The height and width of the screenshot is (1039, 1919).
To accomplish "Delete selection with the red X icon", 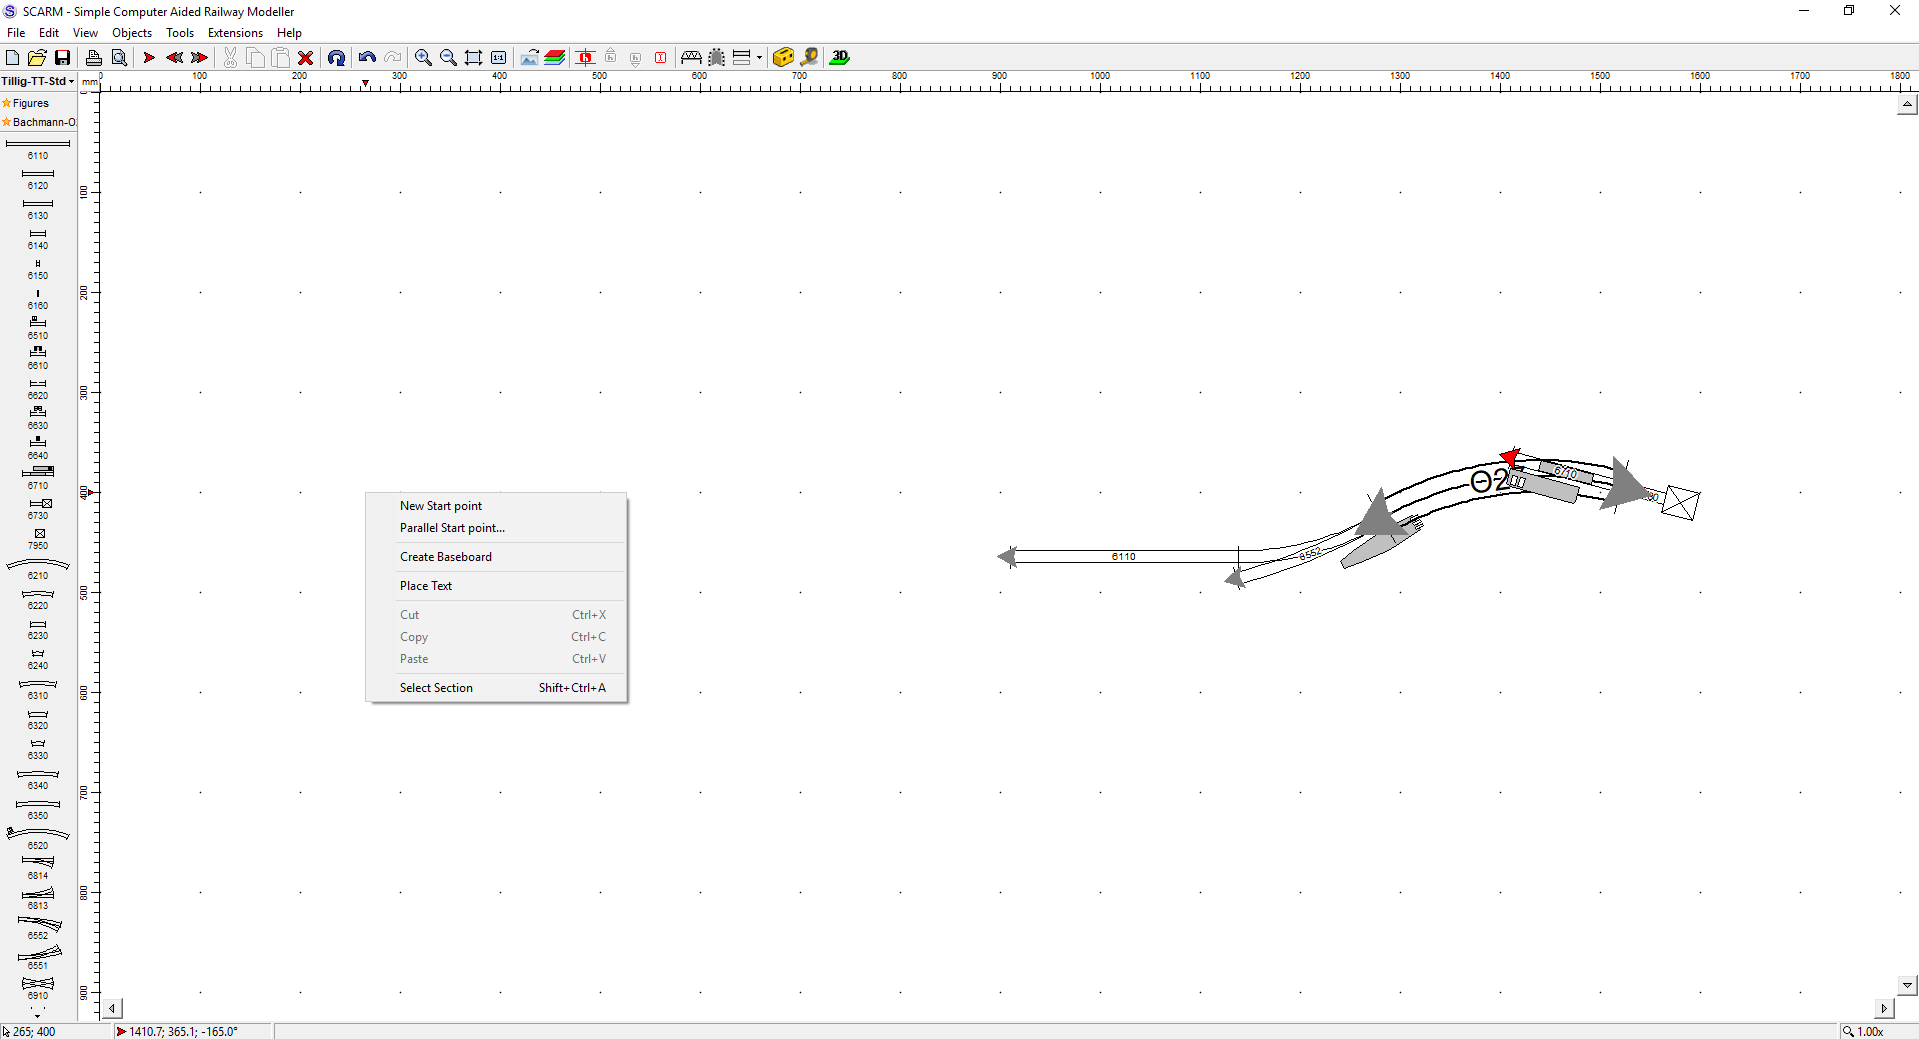I will (306, 58).
